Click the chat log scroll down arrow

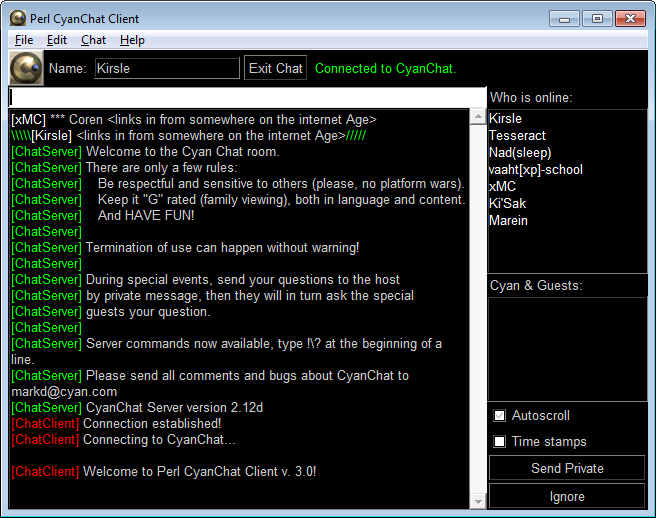(477, 501)
